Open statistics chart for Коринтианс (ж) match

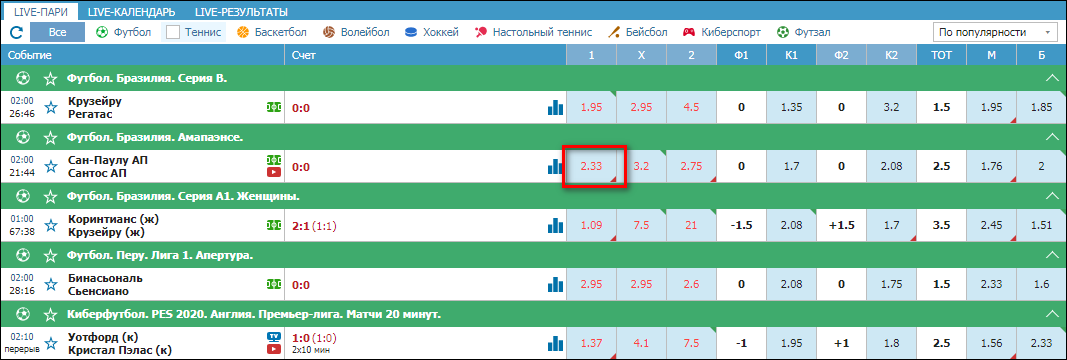pos(556,225)
